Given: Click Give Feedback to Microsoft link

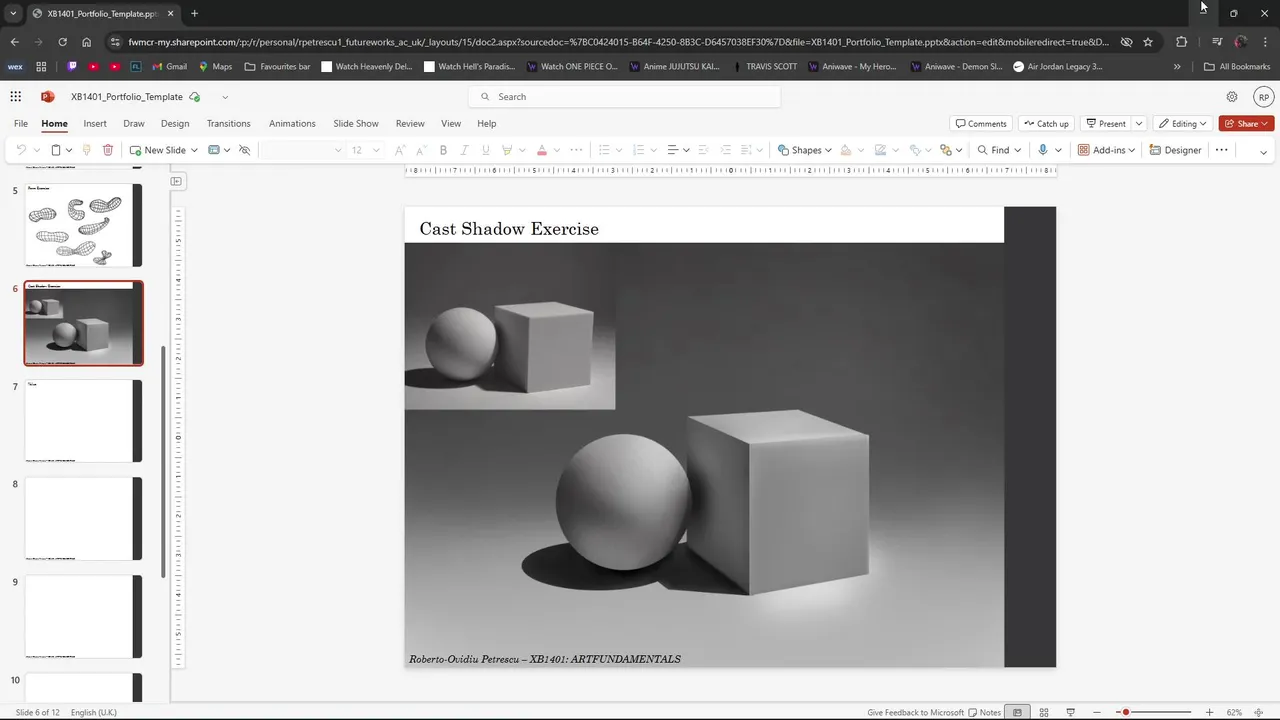Looking at the screenshot, I should (x=915, y=712).
